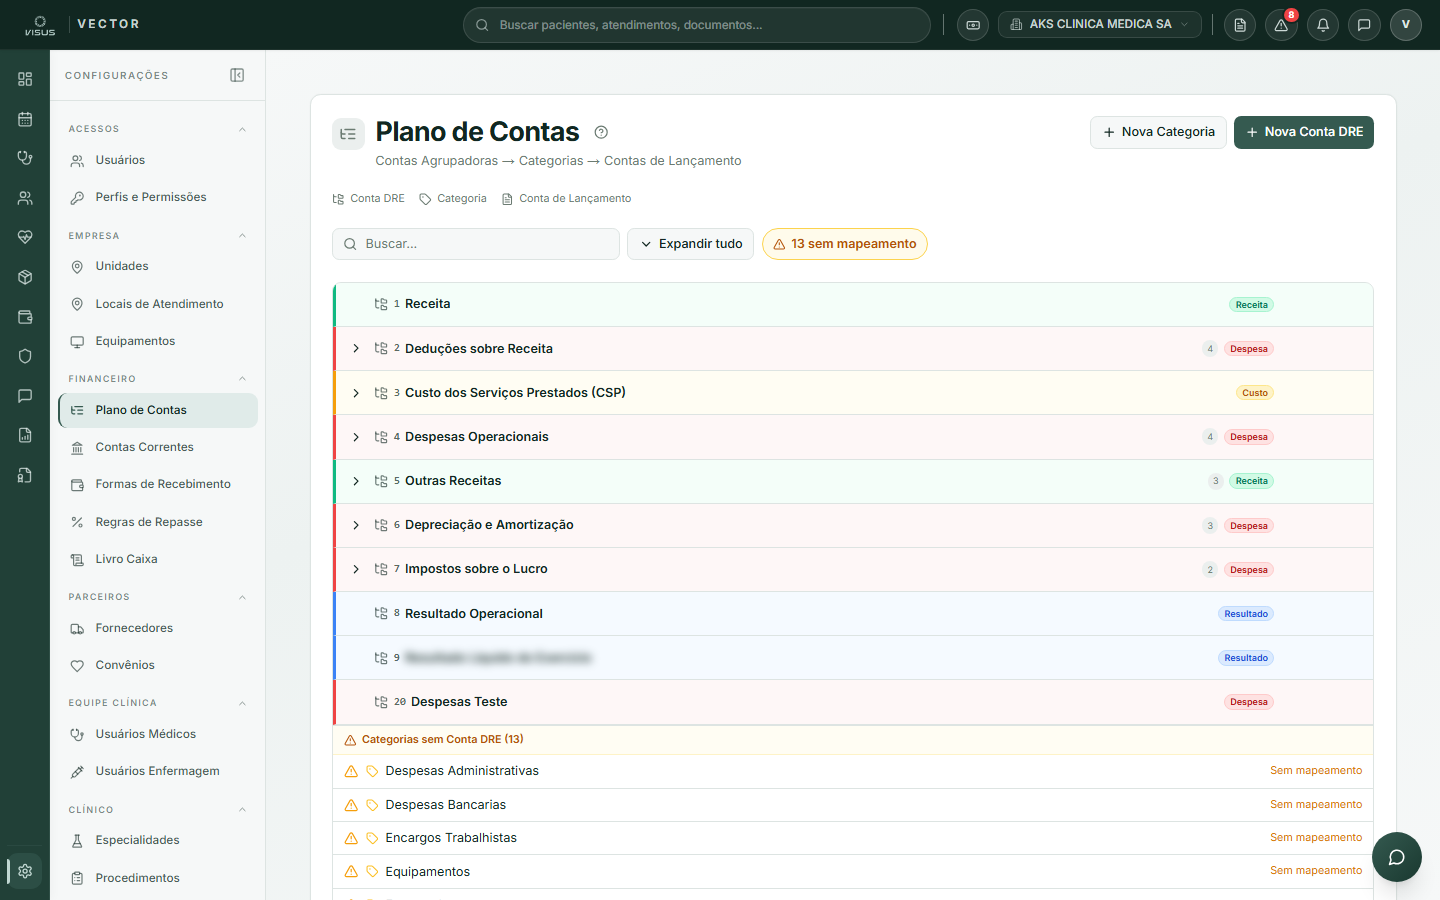Open Usuários in the sidebar
1440x900 pixels.
pos(158,160)
